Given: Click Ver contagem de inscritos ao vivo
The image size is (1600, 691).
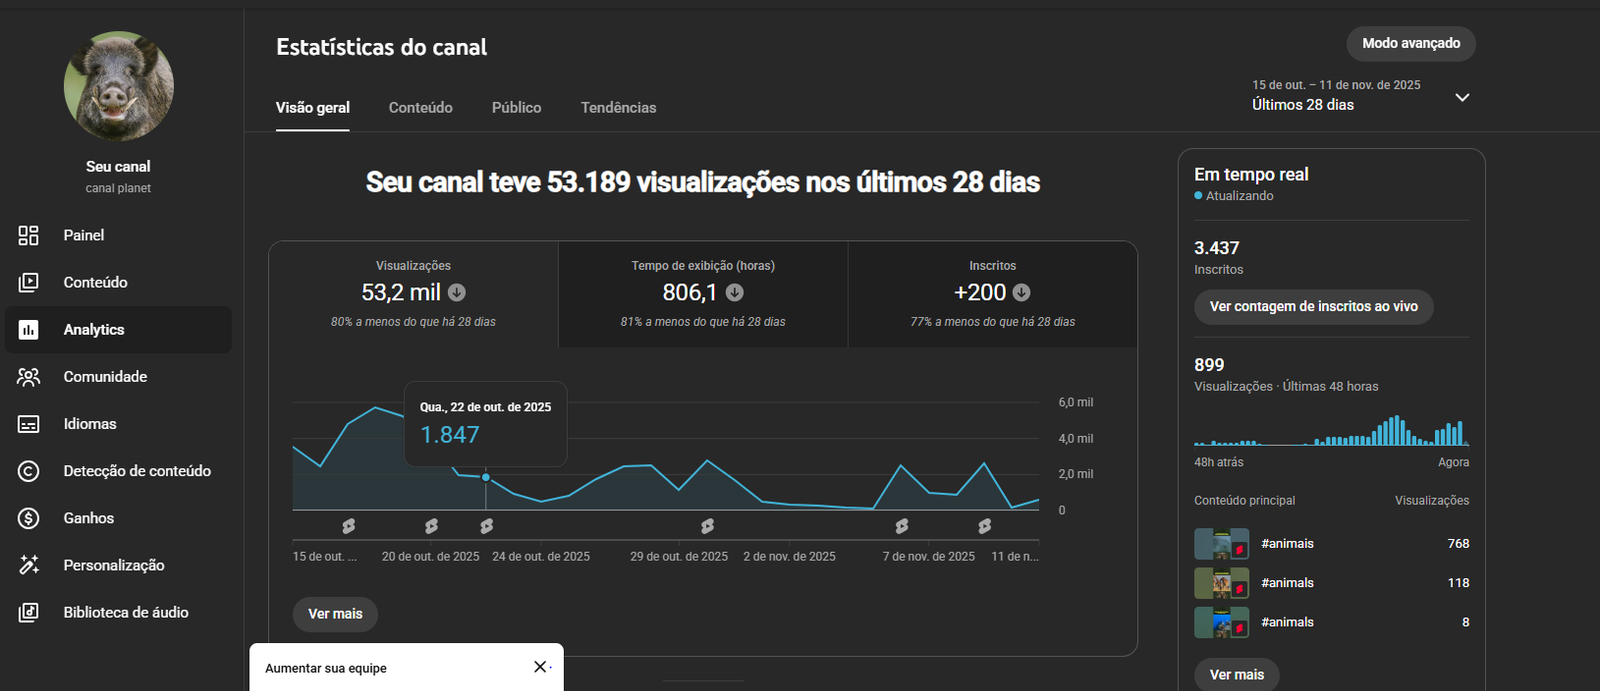Looking at the screenshot, I should click(x=1313, y=307).
